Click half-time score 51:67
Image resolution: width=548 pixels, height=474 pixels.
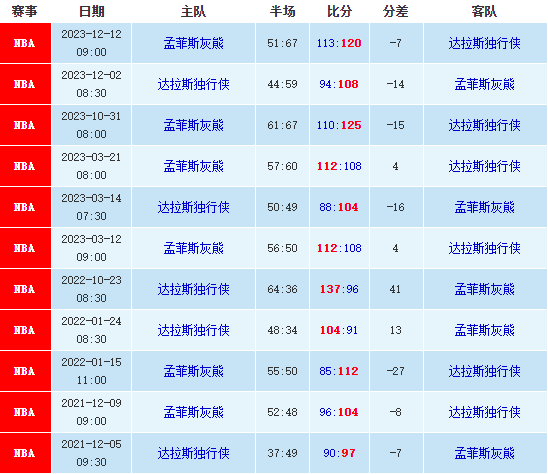282,43
